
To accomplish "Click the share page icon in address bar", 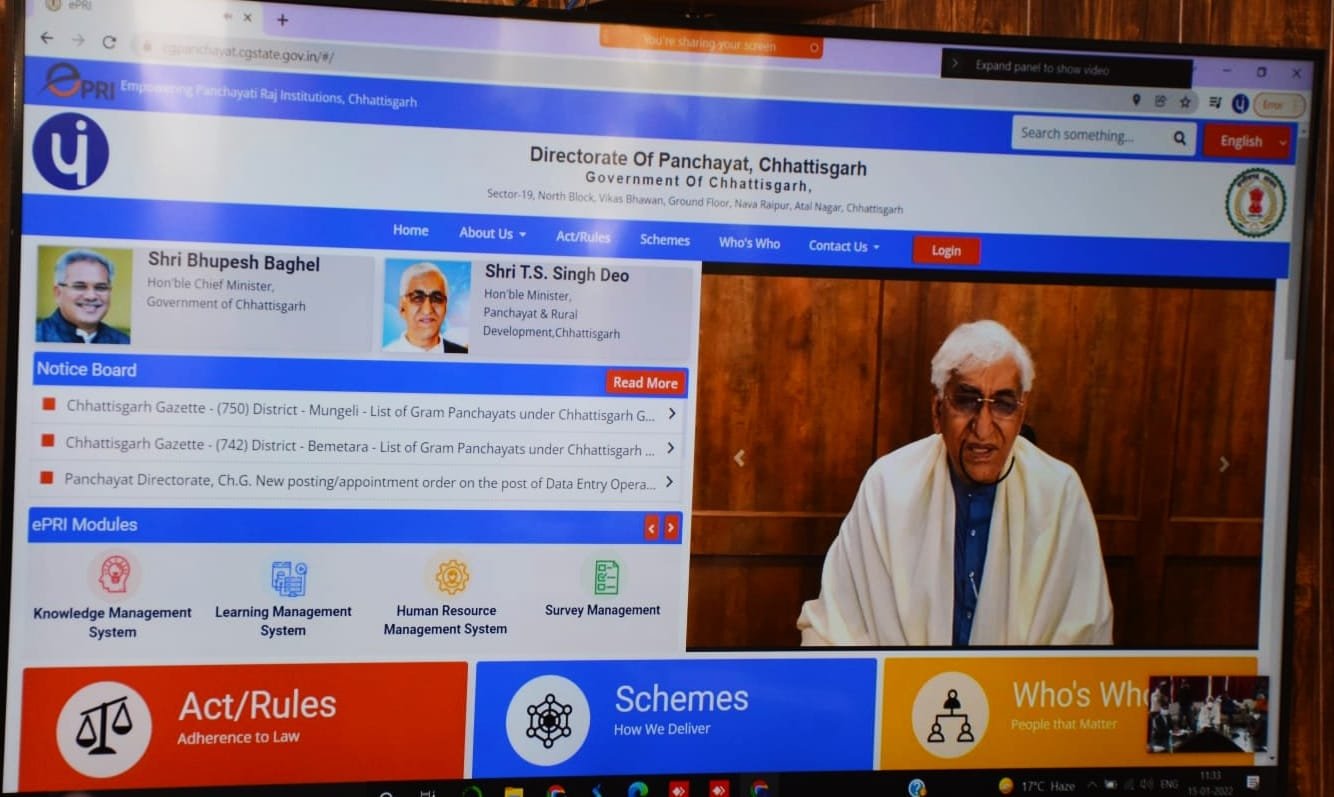I will [1160, 101].
